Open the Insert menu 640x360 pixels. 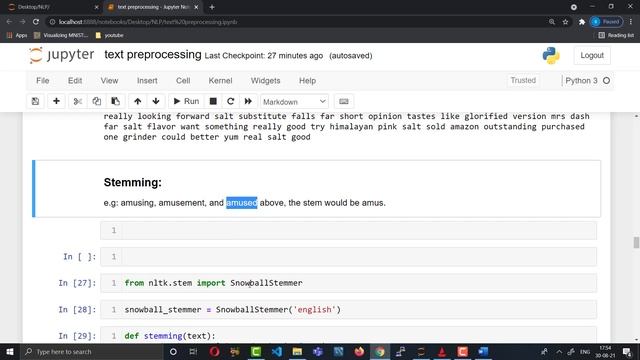point(147,81)
